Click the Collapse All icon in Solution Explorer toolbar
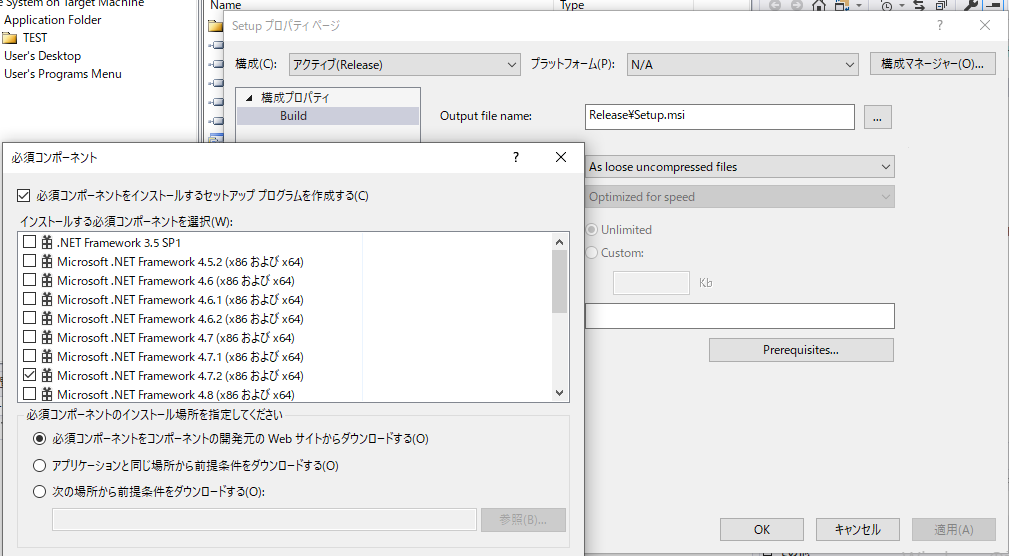The image size is (1009, 556). tap(941, 5)
